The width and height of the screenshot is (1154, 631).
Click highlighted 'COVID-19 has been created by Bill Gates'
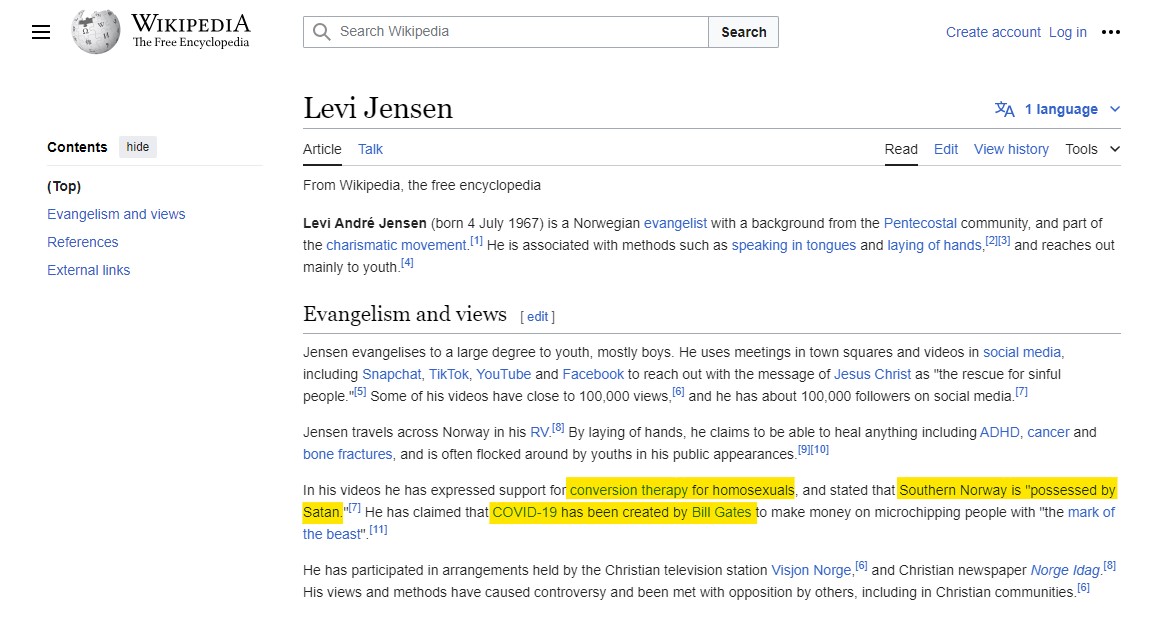(x=622, y=512)
